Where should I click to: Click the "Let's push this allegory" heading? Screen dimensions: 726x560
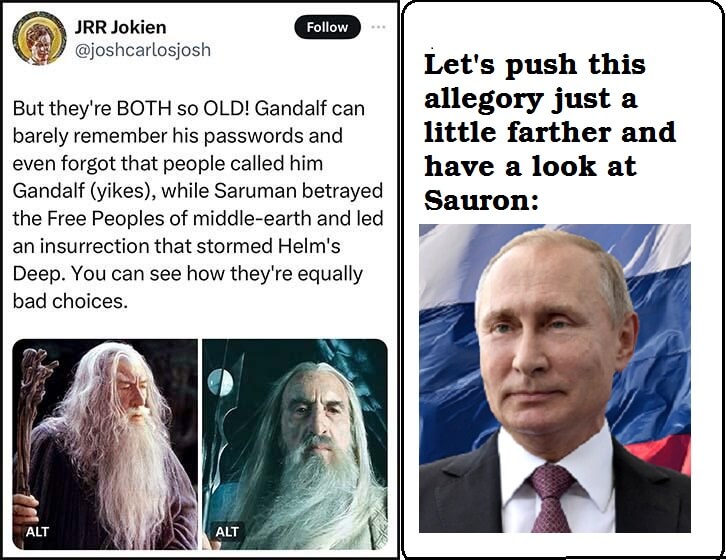click(x=550, y=132)
